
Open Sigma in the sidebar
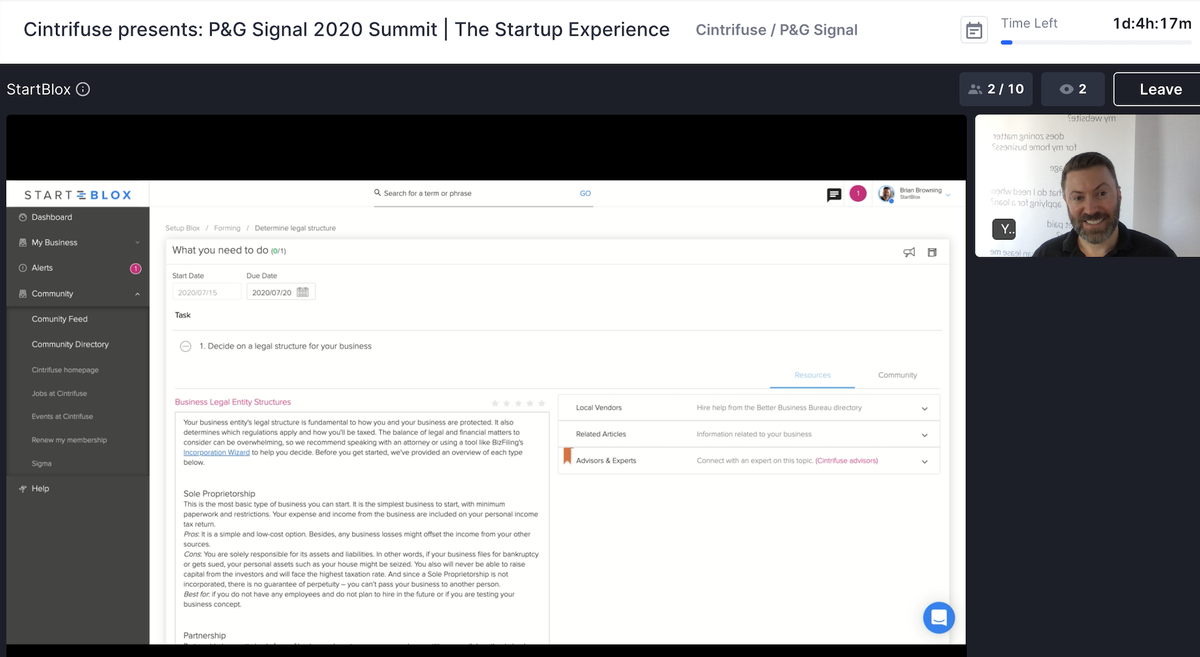pos(41,464)
